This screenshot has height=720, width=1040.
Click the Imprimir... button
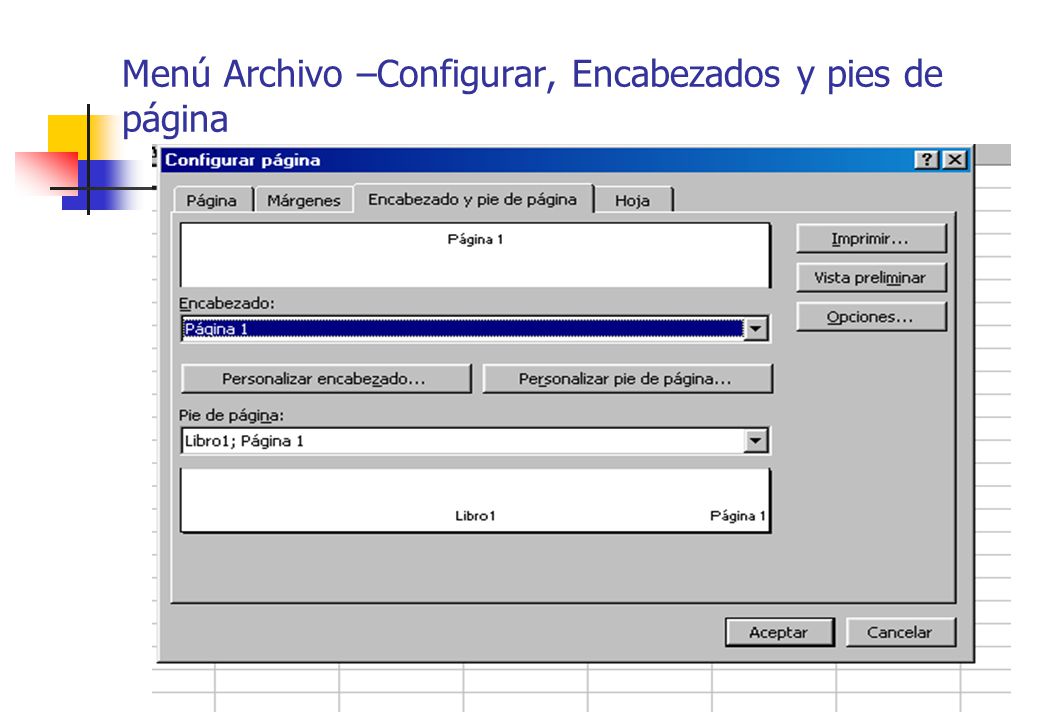[x=871, y=239]
